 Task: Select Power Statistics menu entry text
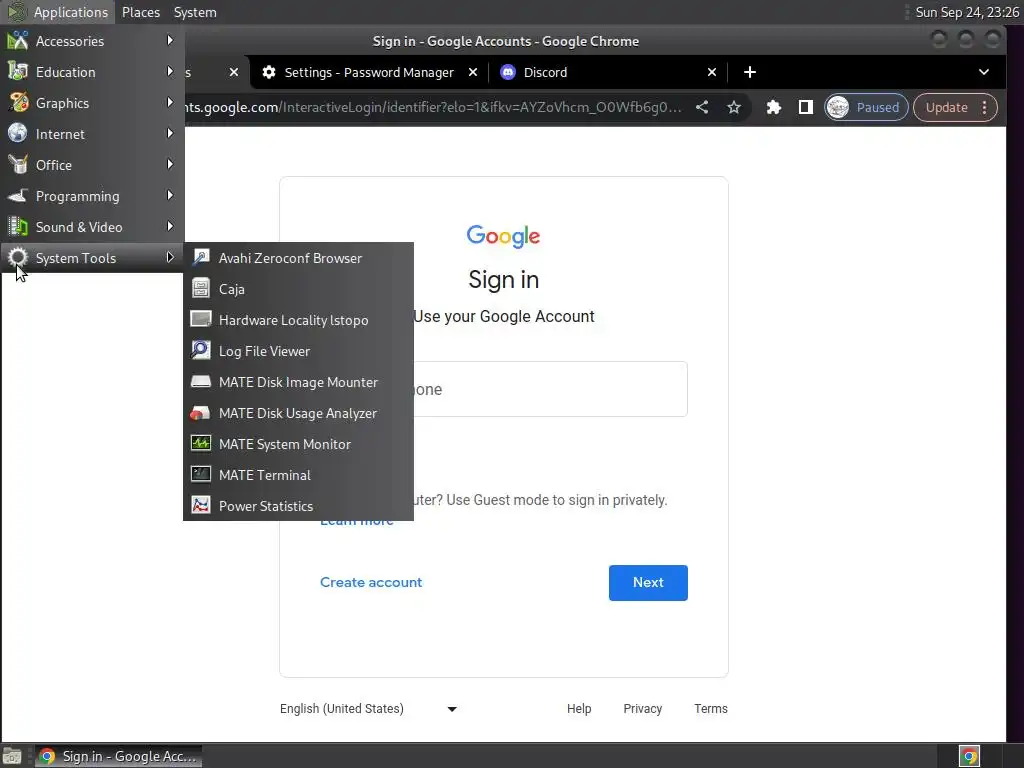pyautogui.click(x=266, y=506)
